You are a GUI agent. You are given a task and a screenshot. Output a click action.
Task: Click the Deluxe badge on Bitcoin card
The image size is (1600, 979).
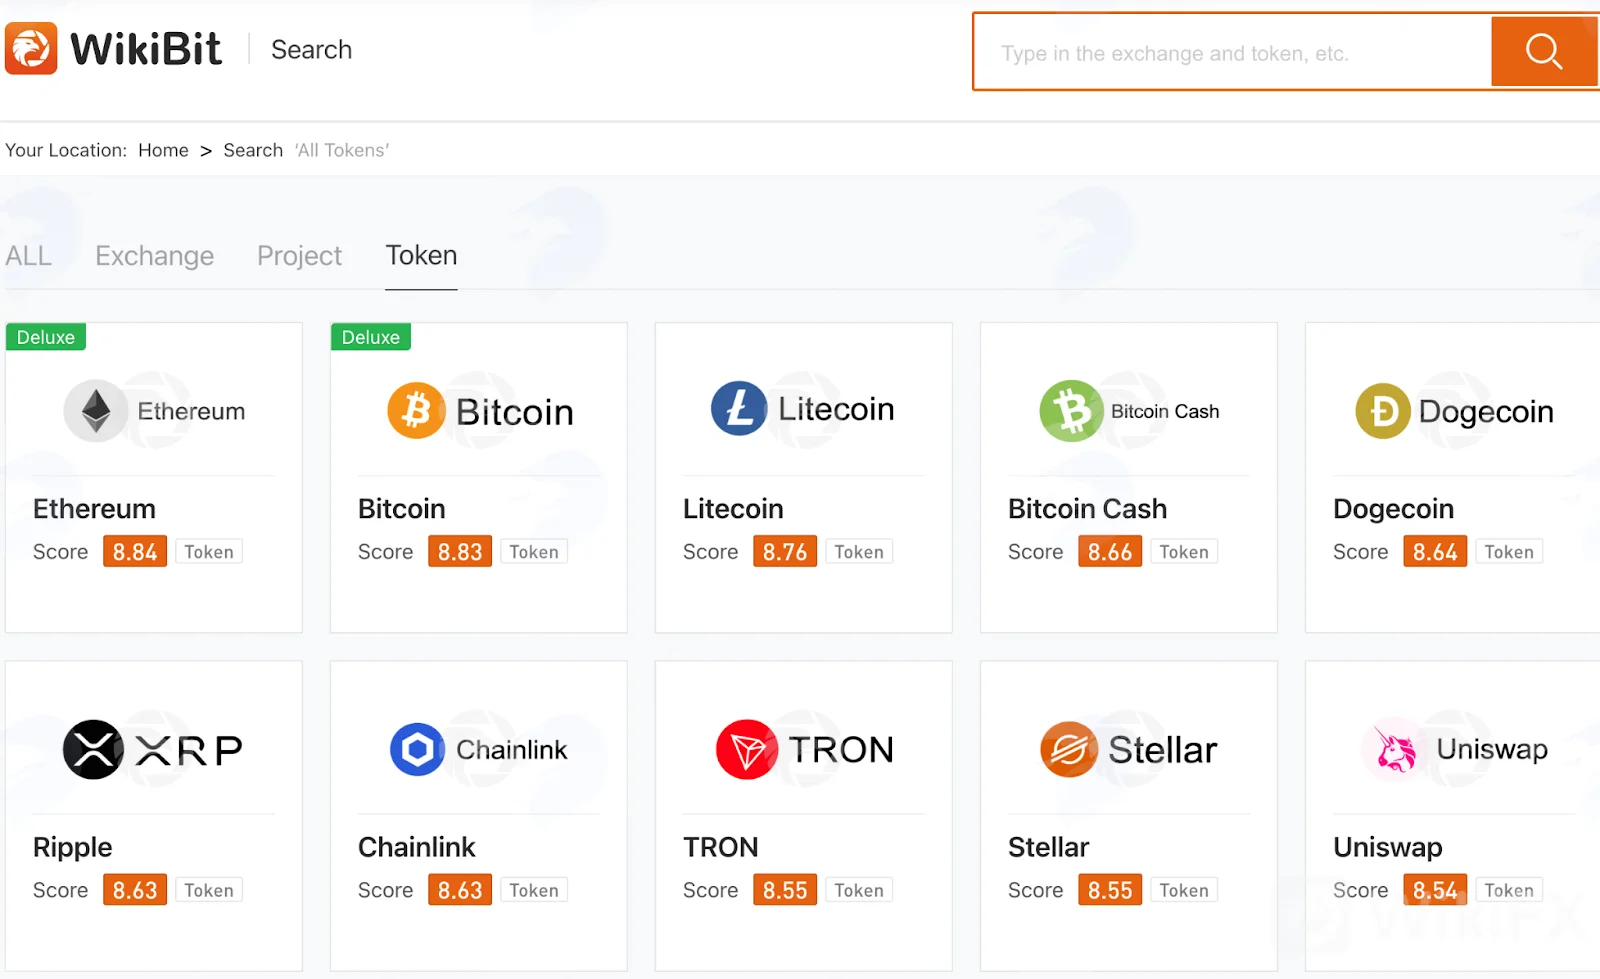coord(371,337)
